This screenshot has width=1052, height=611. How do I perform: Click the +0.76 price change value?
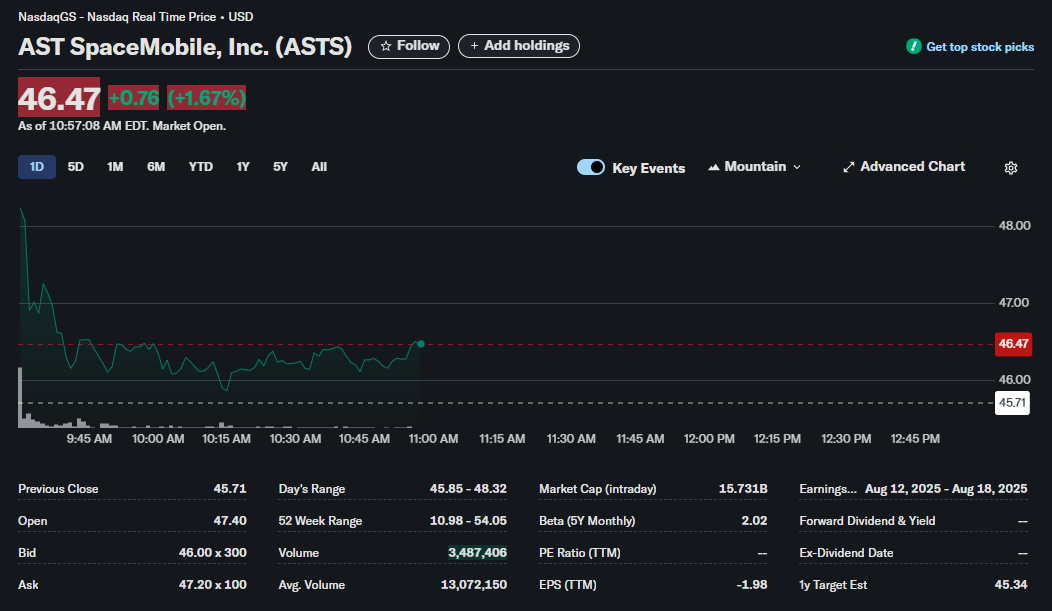click(134, 98)
